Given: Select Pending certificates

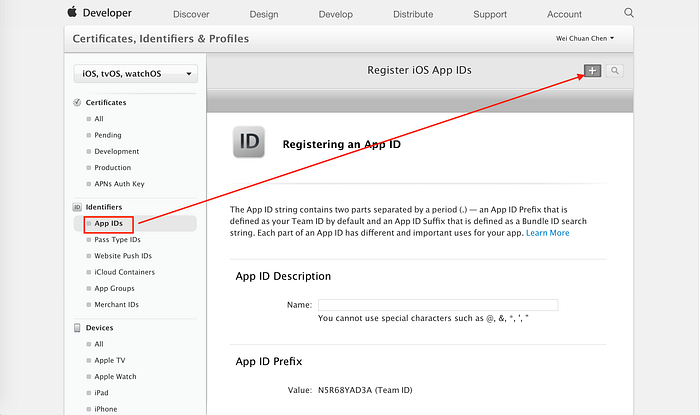Looking at the screenshot, I should 108,135.
